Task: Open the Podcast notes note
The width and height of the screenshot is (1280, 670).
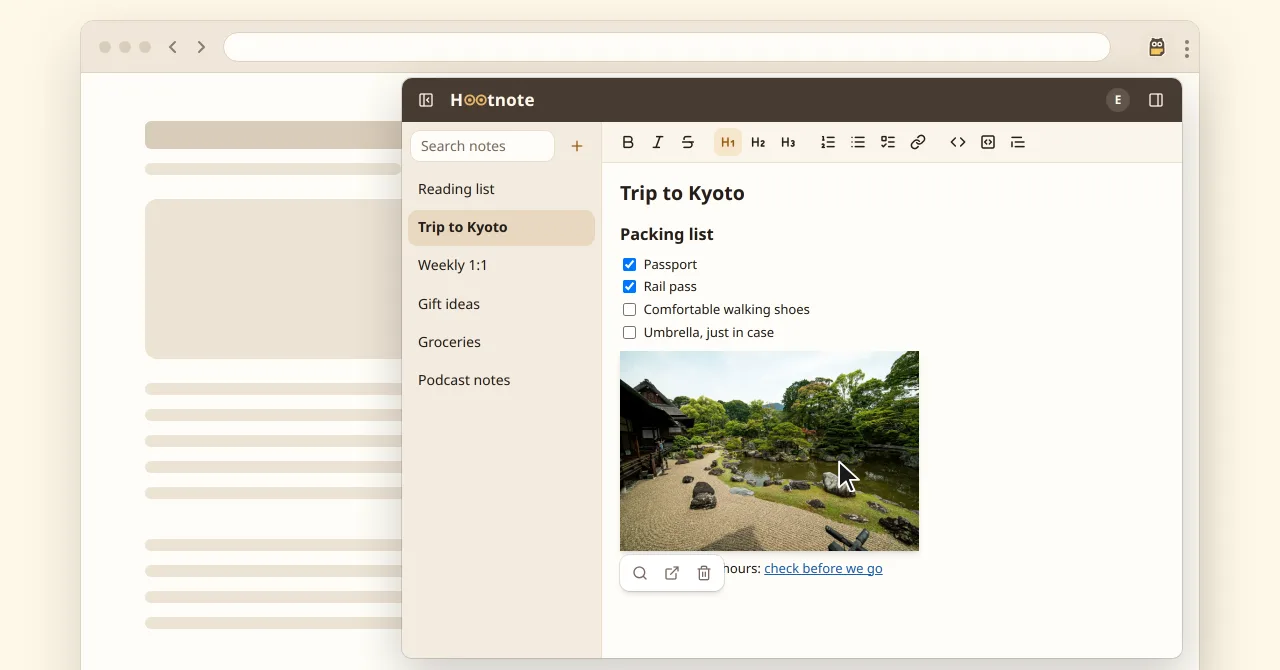Action: pyautogui.click(x=502, y=380)
